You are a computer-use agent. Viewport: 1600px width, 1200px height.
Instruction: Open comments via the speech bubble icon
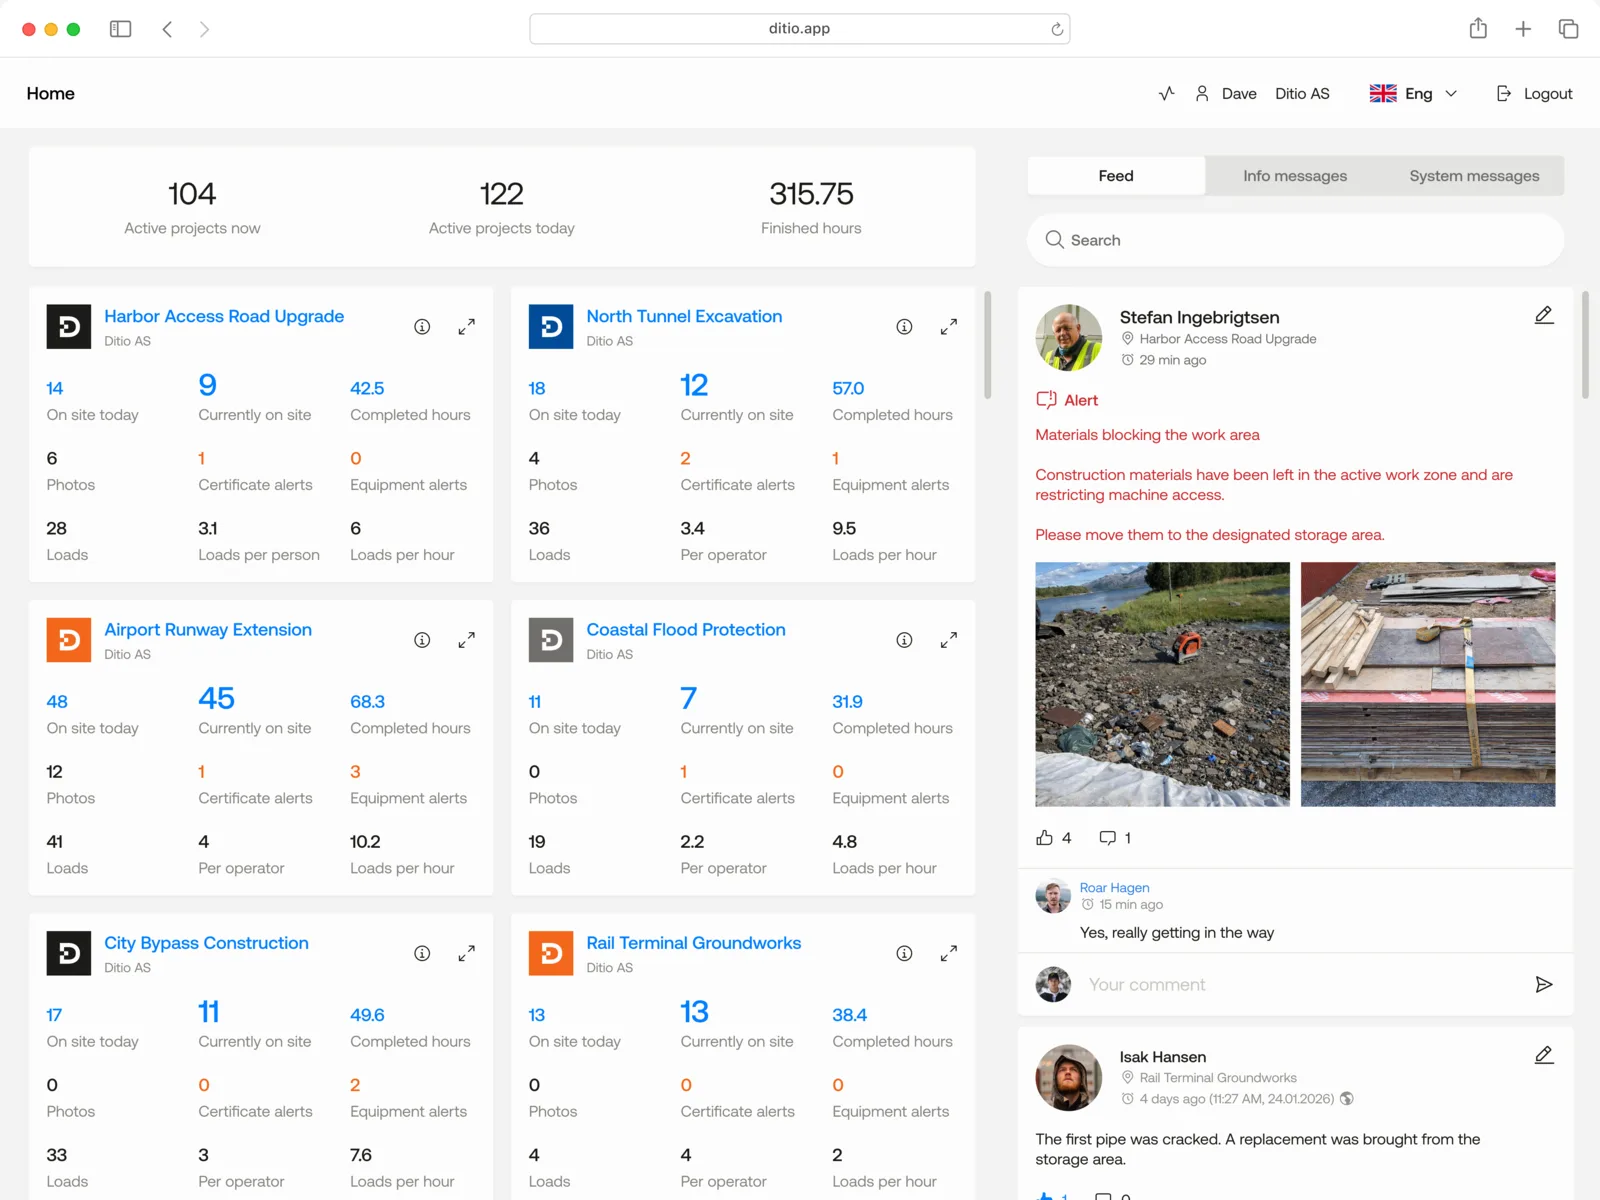[x=1106, y=837]
